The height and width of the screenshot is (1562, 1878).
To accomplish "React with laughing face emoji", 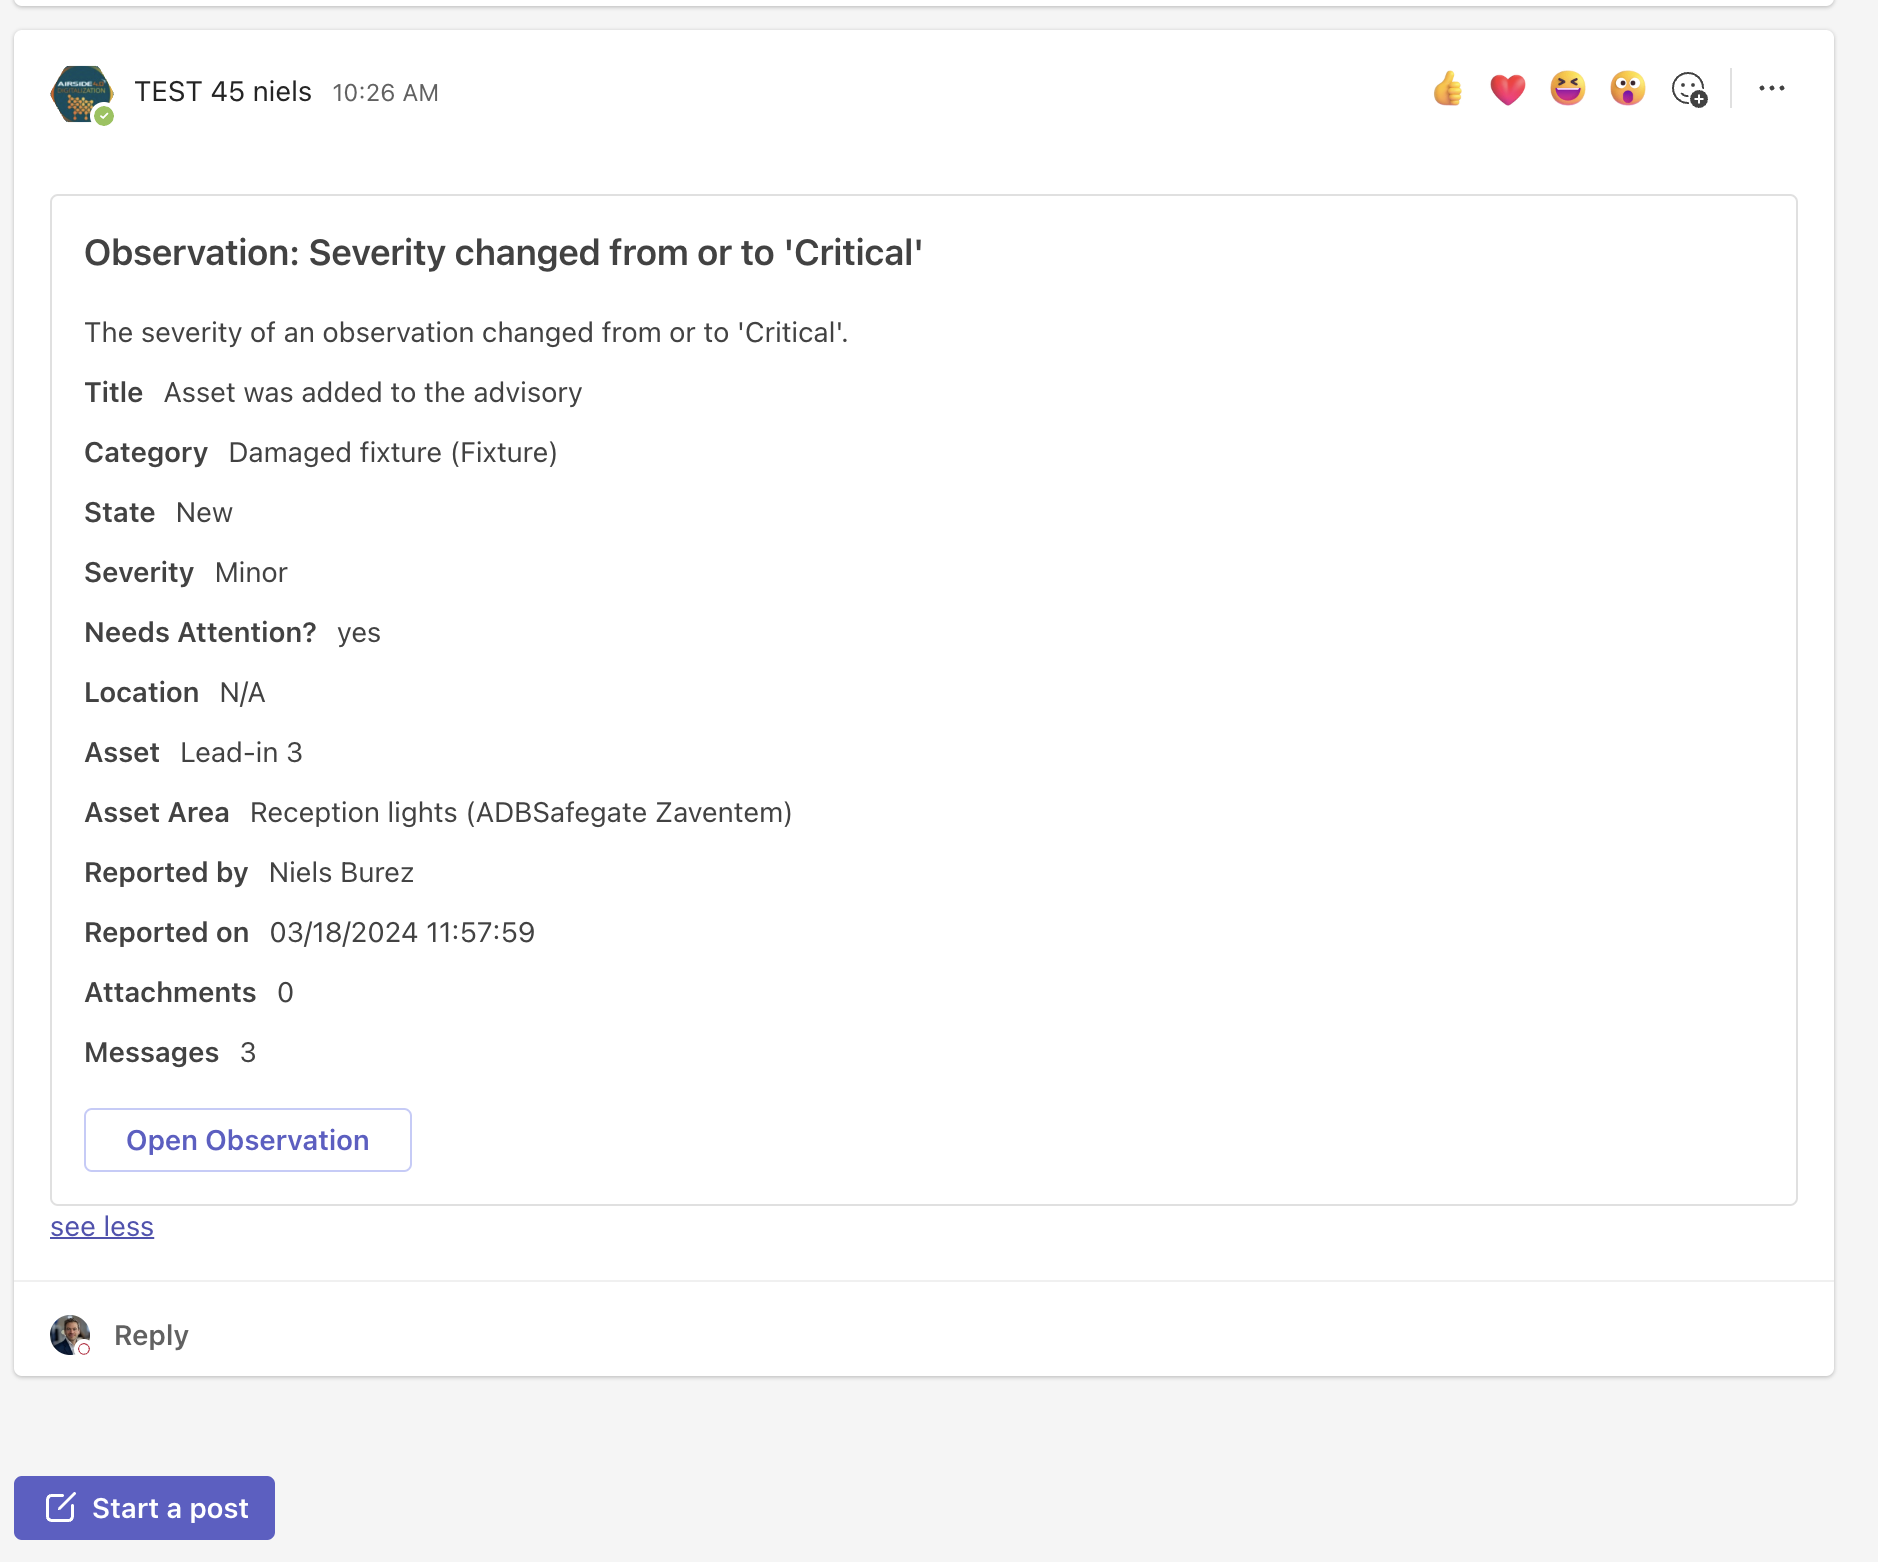I will [x=1567, y=90].
